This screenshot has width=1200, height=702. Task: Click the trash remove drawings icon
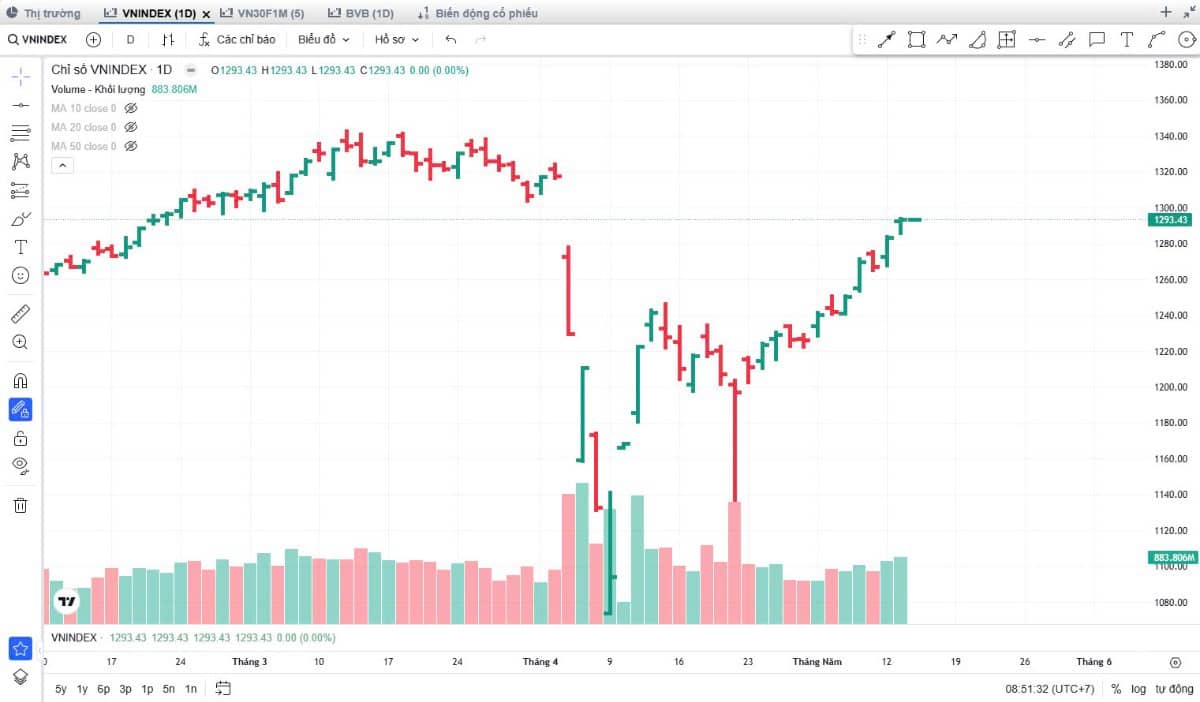tap(20, 505)
